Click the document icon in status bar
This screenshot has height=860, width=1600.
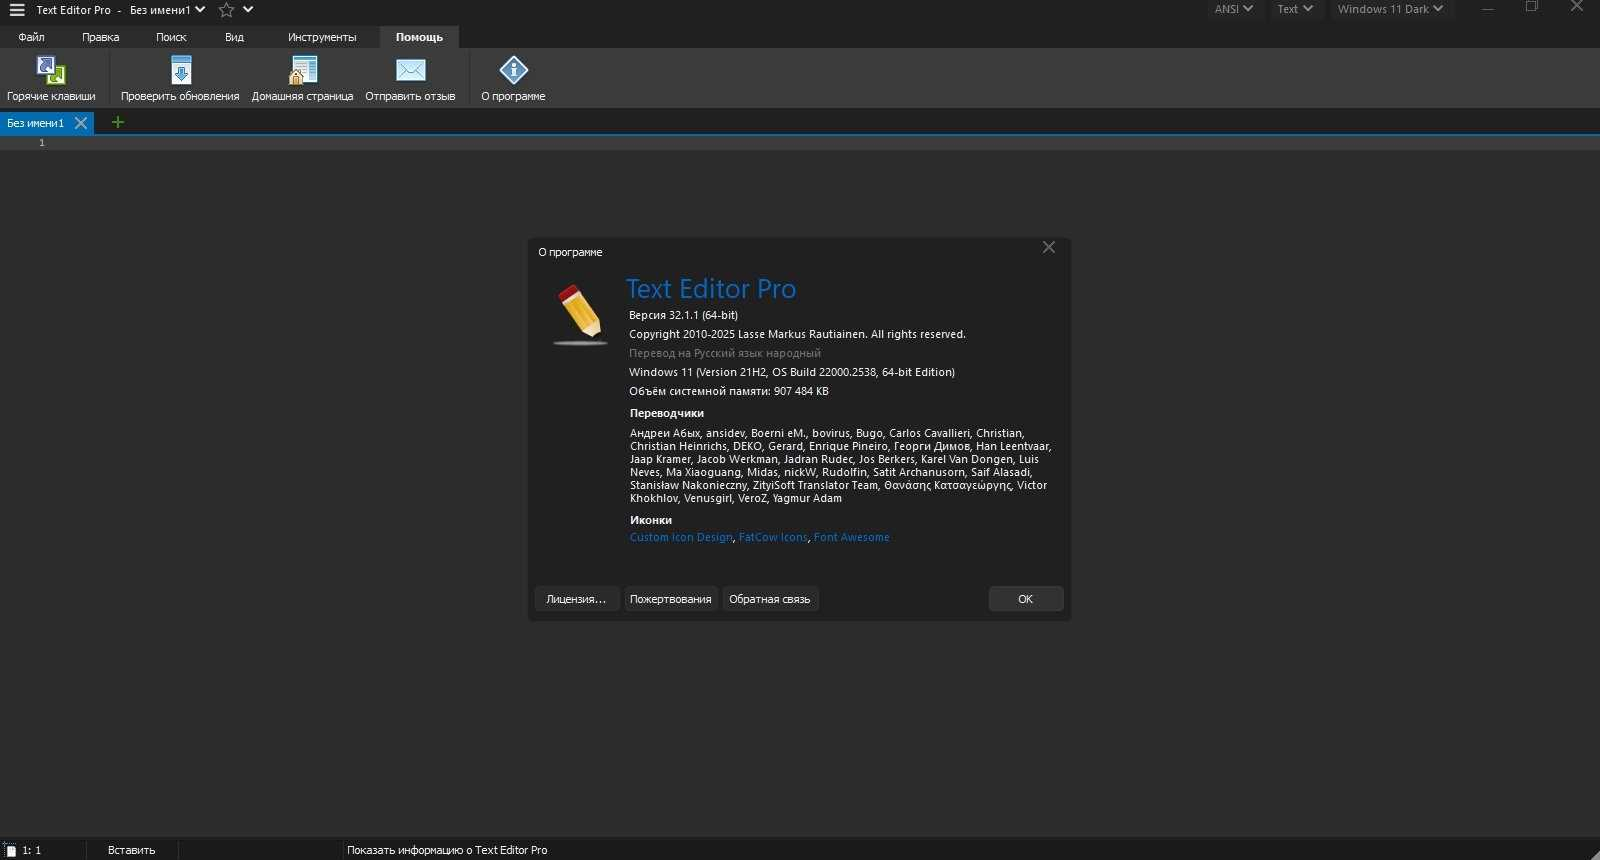click(x=10, y=850)
